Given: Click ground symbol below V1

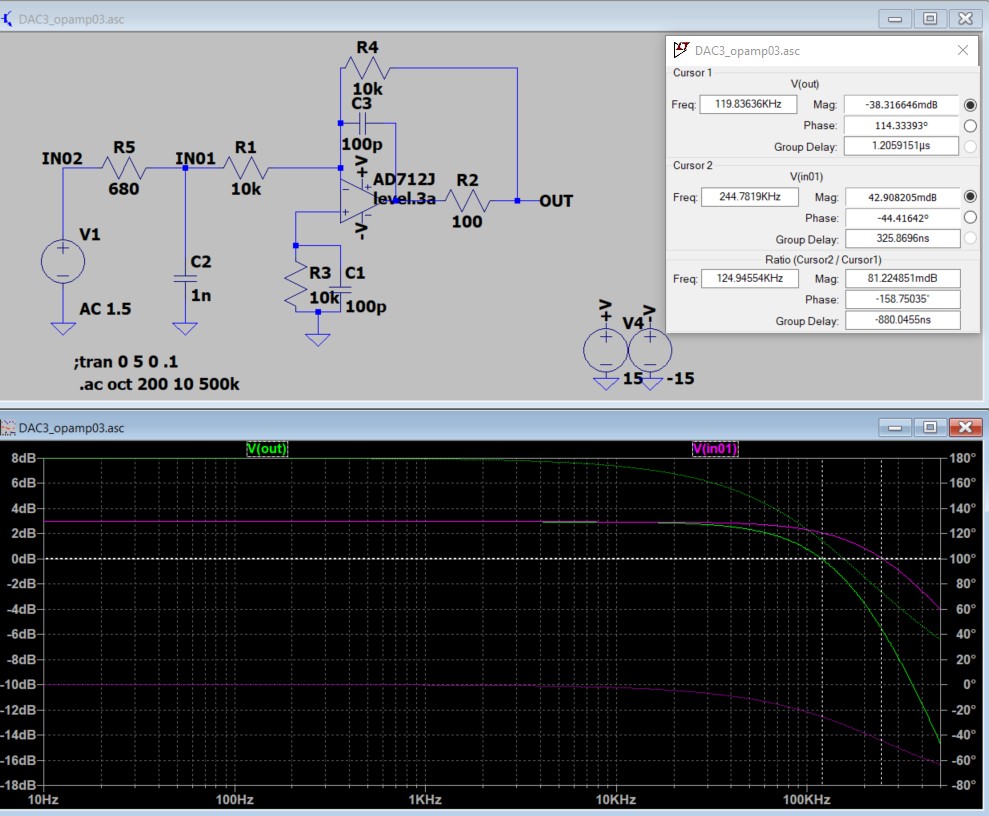Looking at the screenshot, I should (x=63, y=329).
